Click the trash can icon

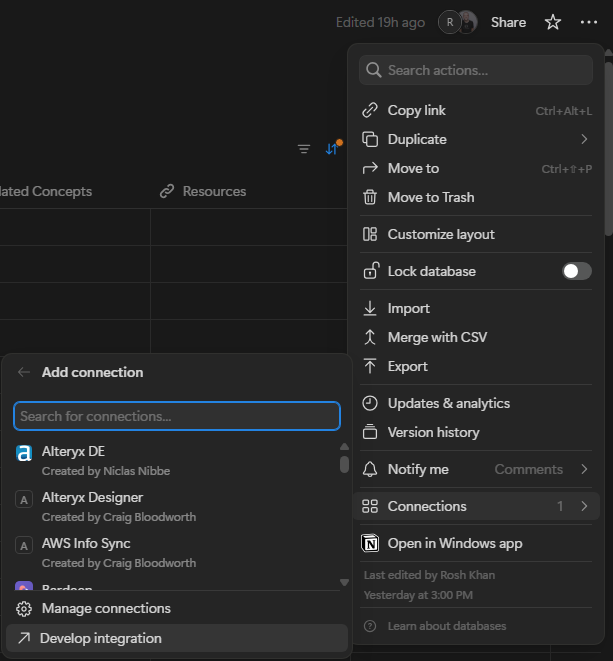coord(370,197)
